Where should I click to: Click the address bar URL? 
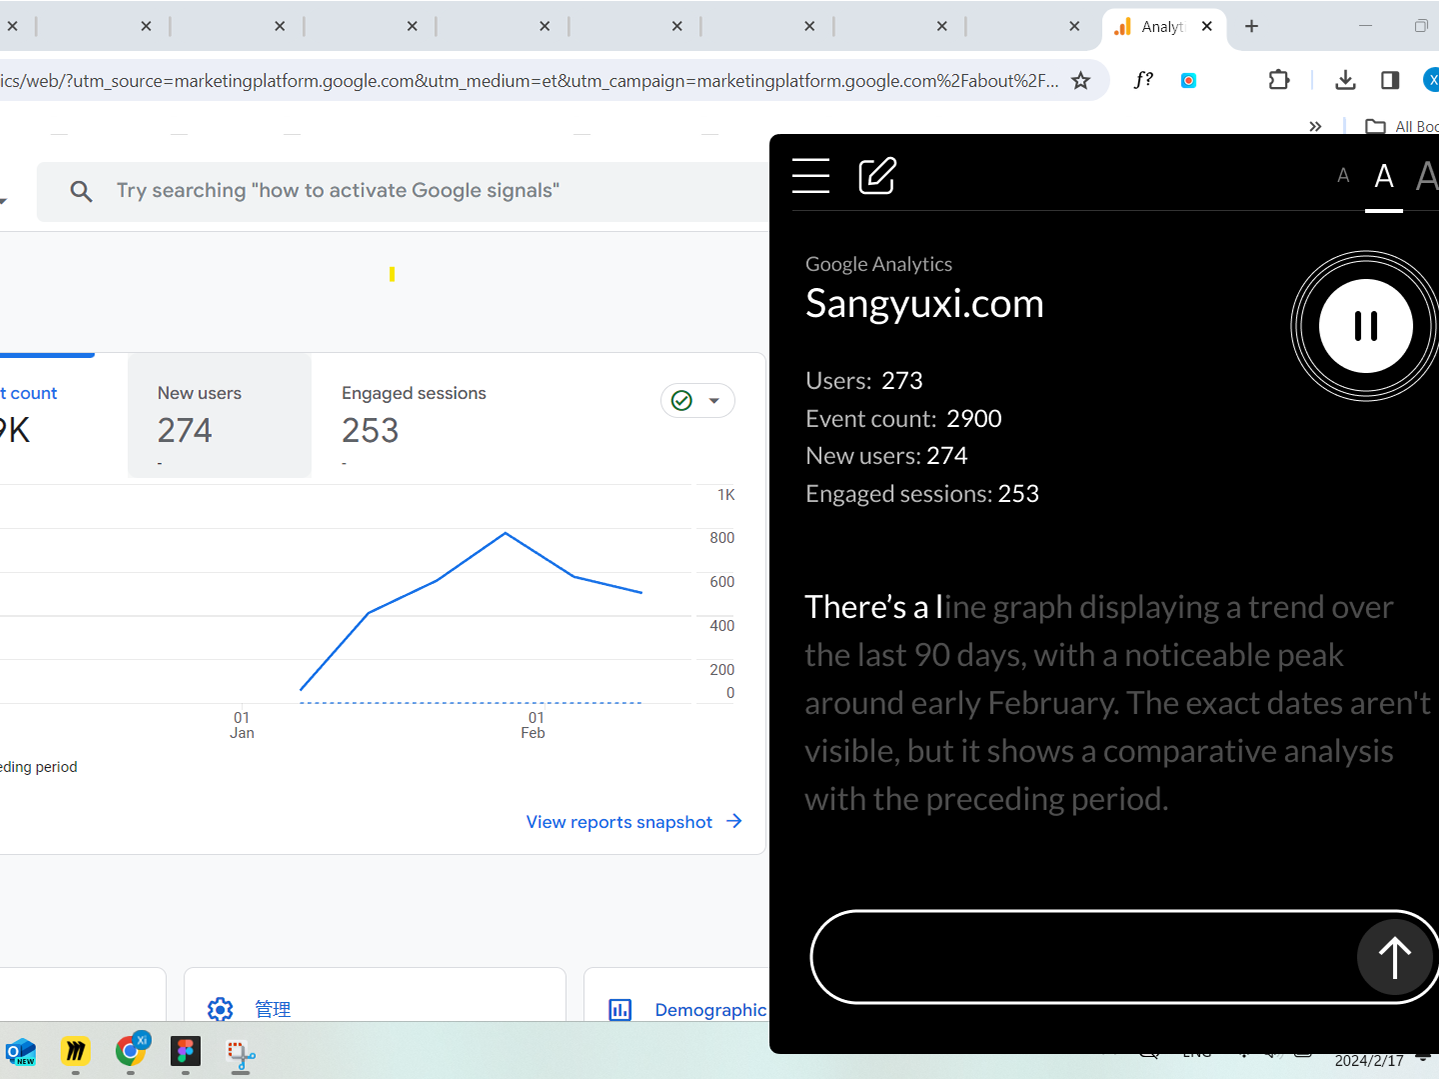point(529,81)
